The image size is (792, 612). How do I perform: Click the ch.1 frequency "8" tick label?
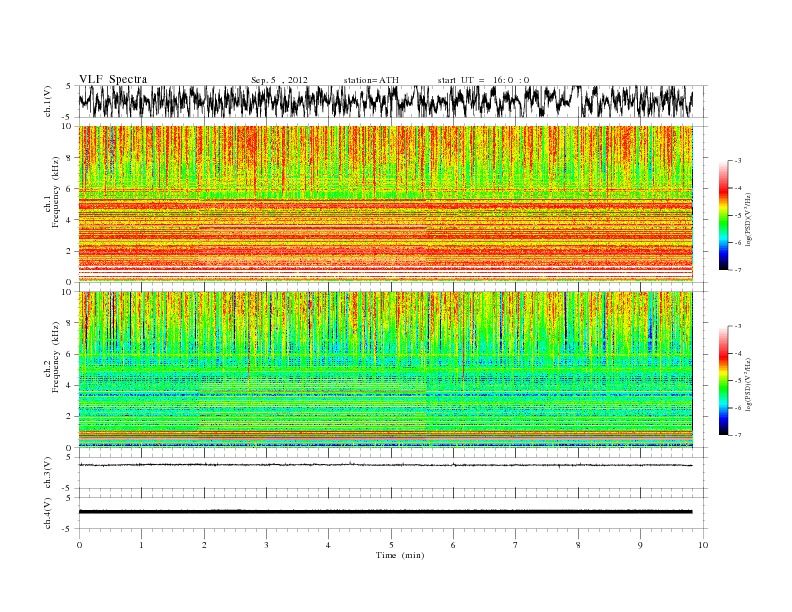tap(70, 158)
